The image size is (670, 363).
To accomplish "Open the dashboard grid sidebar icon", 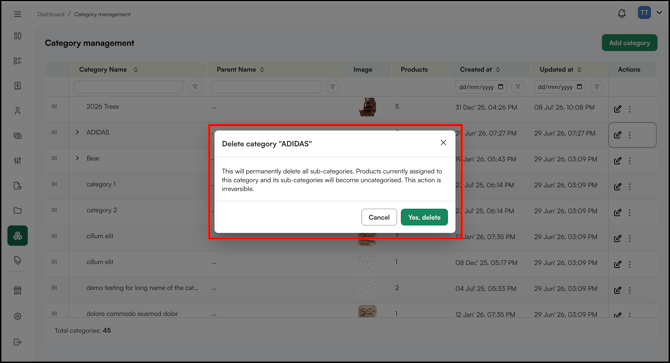I will click(x=18, y=36).
